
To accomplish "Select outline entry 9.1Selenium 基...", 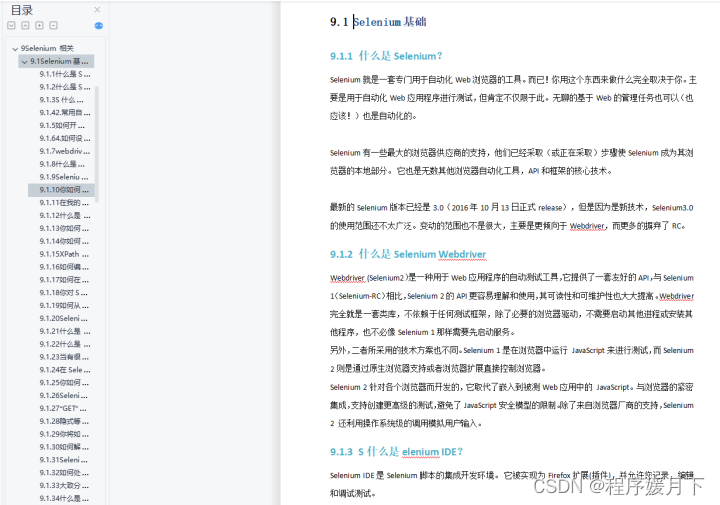I will coord(59,61).
